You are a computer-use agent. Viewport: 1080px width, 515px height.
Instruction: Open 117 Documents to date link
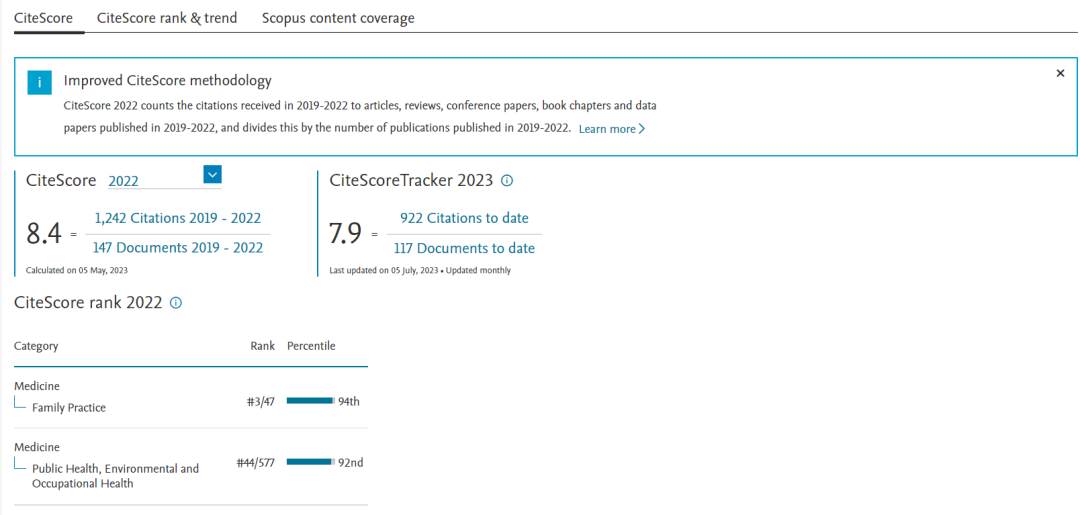(464, 248)
